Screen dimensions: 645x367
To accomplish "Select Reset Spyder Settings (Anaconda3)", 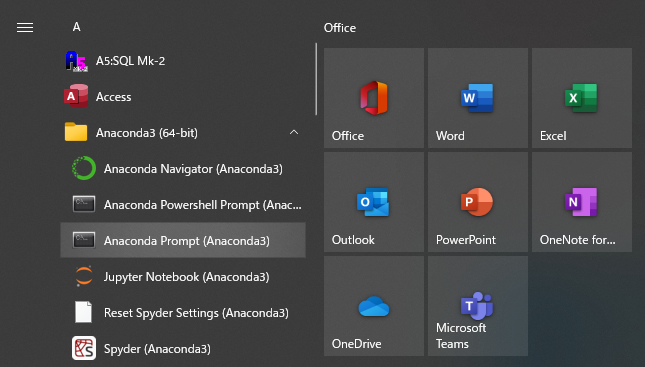I will pyautogui.click(x=183, y=313).
